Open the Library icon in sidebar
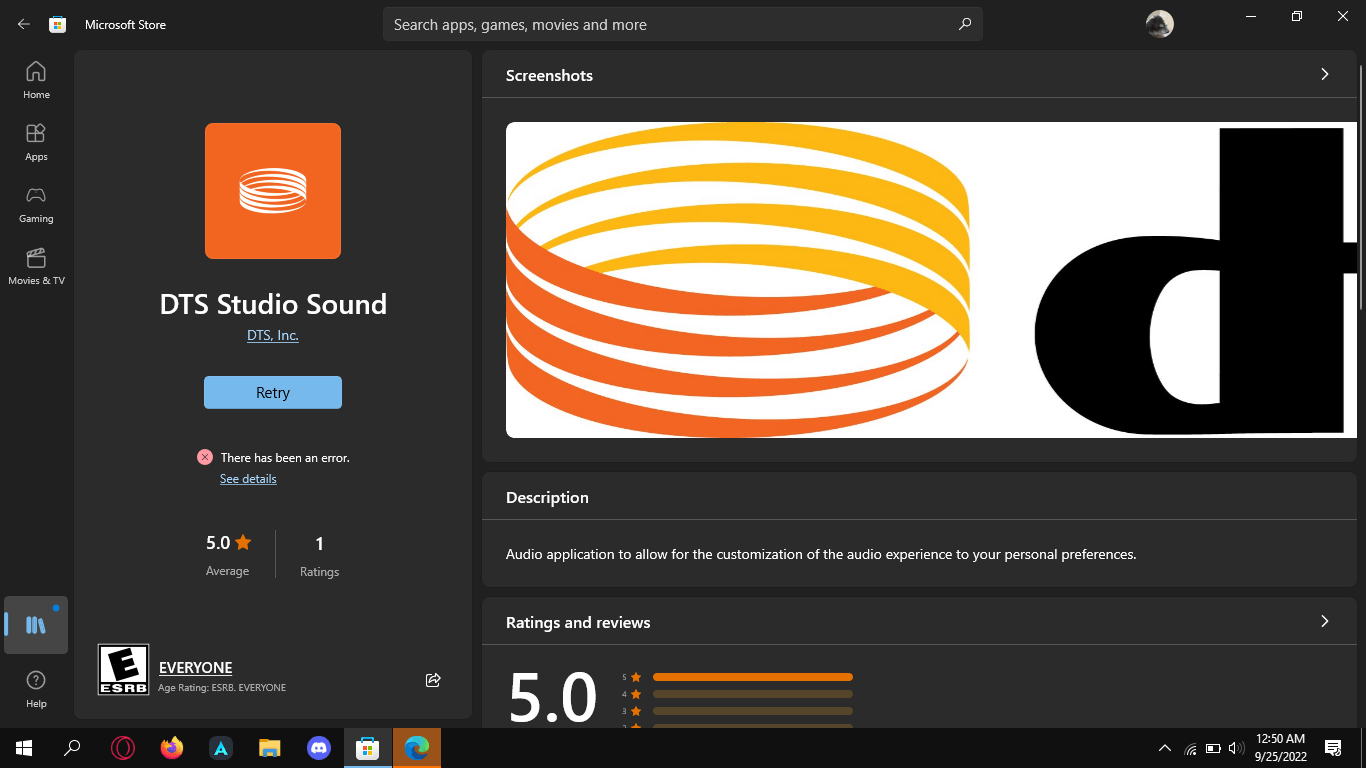This screenshot has height=768, width=1366. coord(36,625)
